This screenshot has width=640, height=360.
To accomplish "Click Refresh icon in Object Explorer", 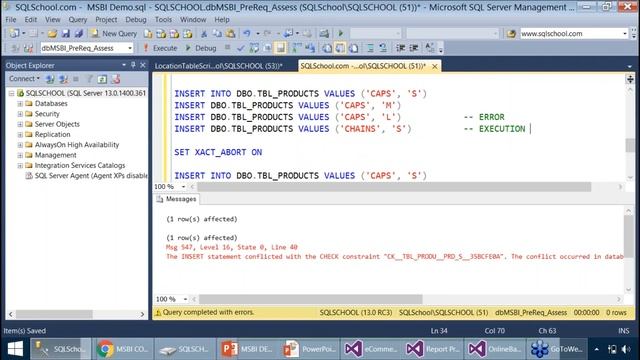I will 102,79.
